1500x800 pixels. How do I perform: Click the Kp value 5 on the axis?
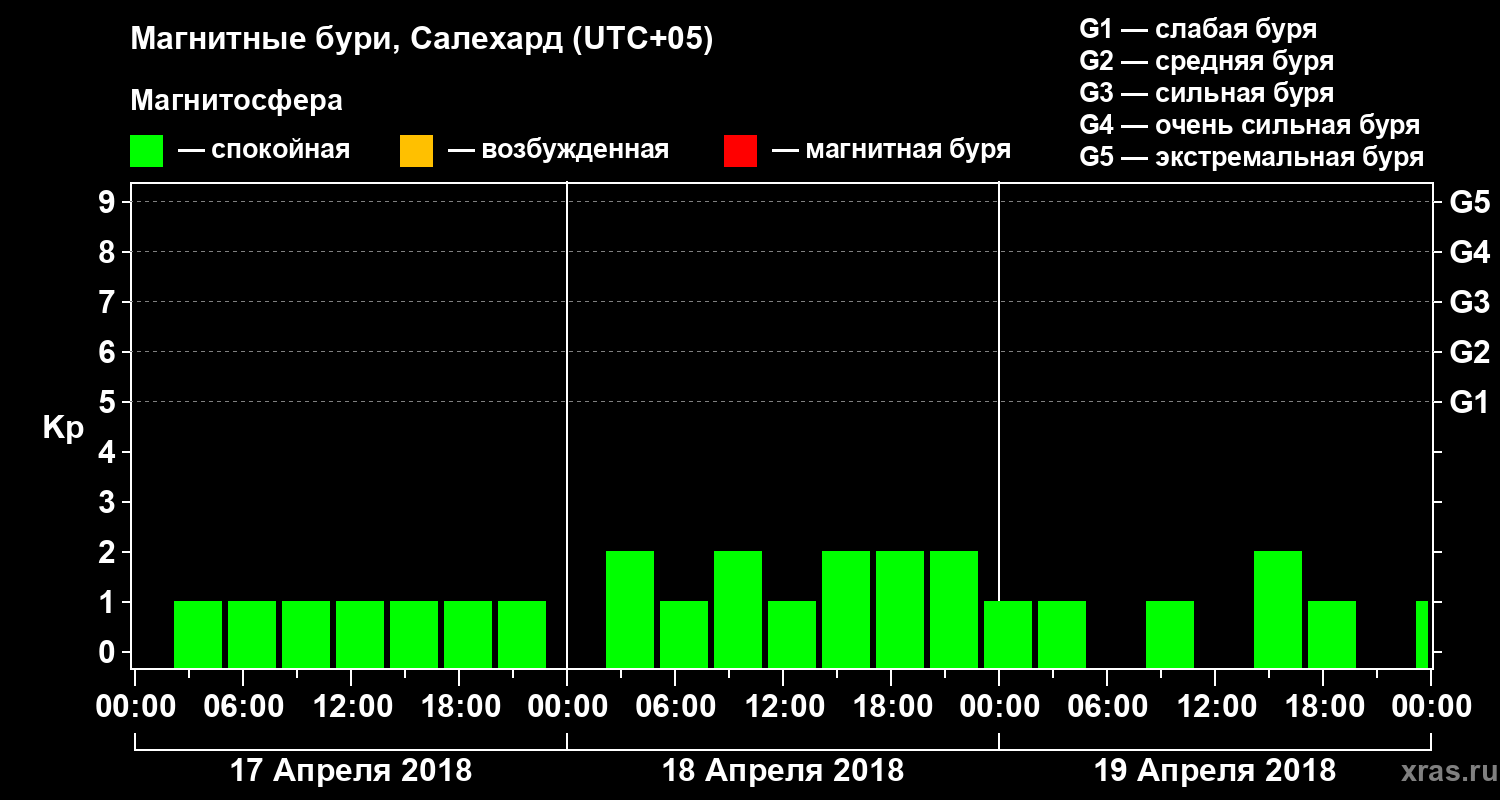[109, 402]
